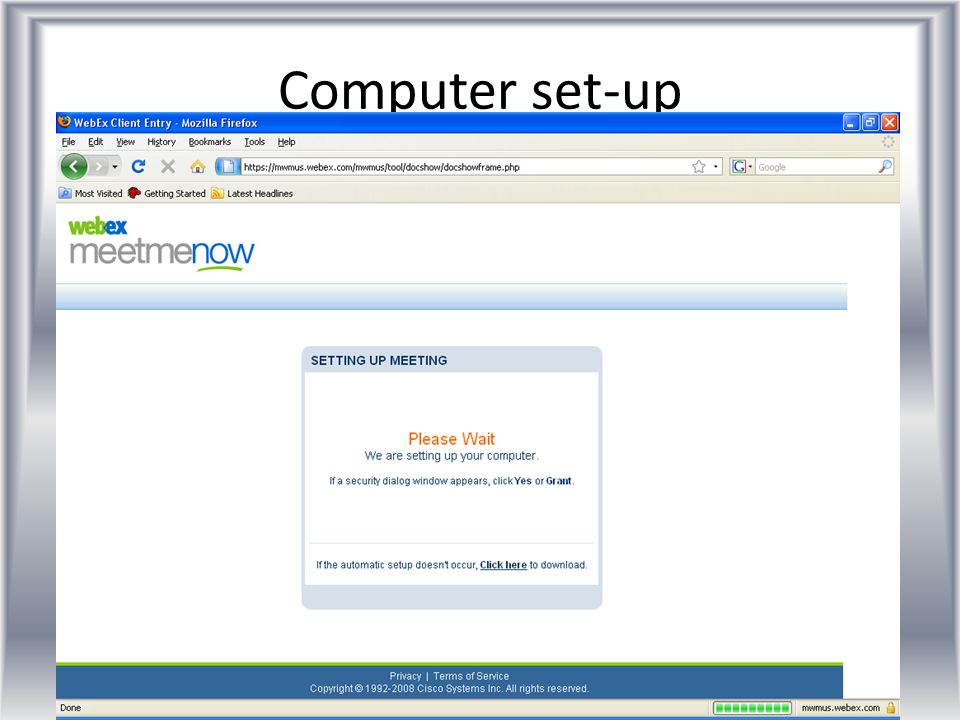
Task: Click the Cisco Systems copyright text
Action: 449,689
